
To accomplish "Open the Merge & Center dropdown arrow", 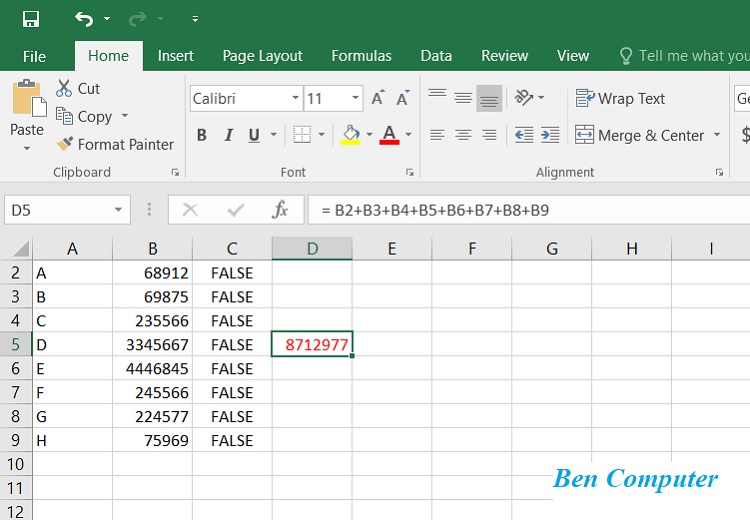I will pos(717,135).
